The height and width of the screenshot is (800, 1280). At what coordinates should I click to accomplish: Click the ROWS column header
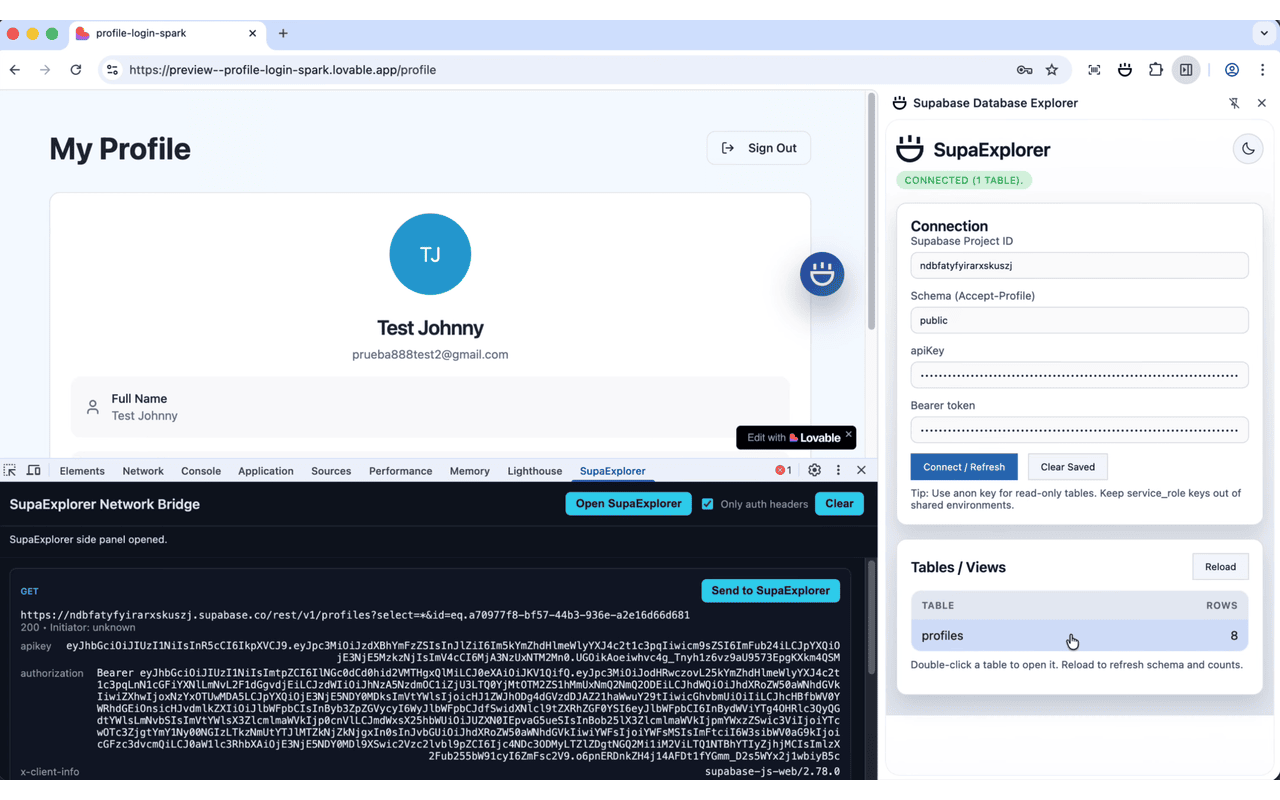click(x=1221, y=606)
